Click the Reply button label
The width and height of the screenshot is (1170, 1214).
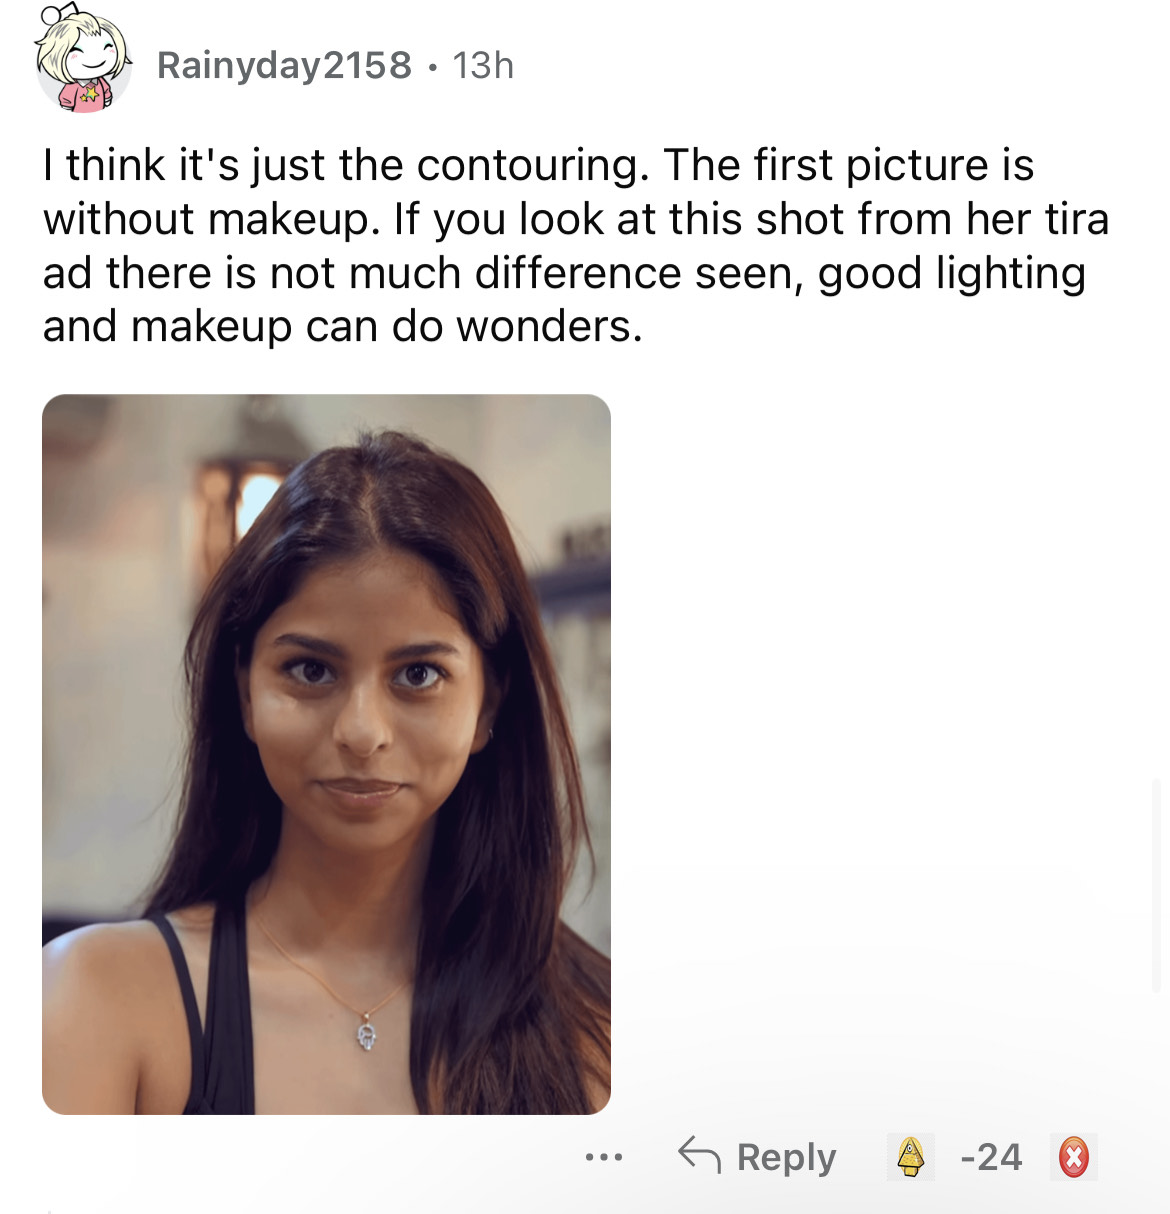tap(786, 1157)
